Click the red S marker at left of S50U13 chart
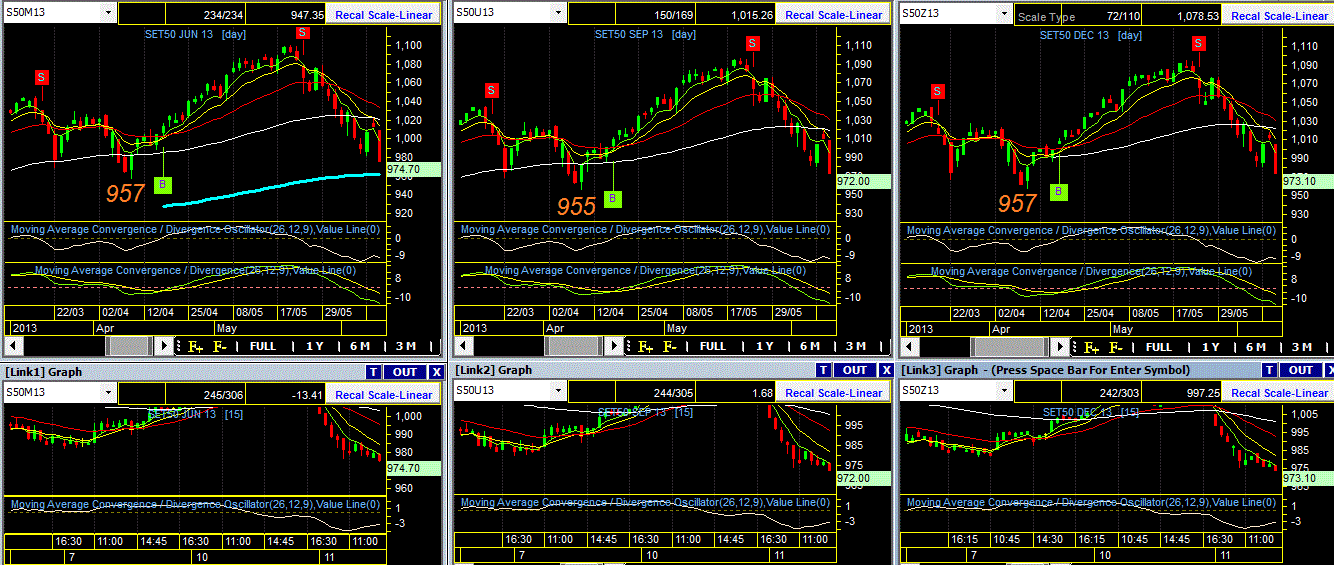This screenshot has width=1334, height=565. point(491,91)
